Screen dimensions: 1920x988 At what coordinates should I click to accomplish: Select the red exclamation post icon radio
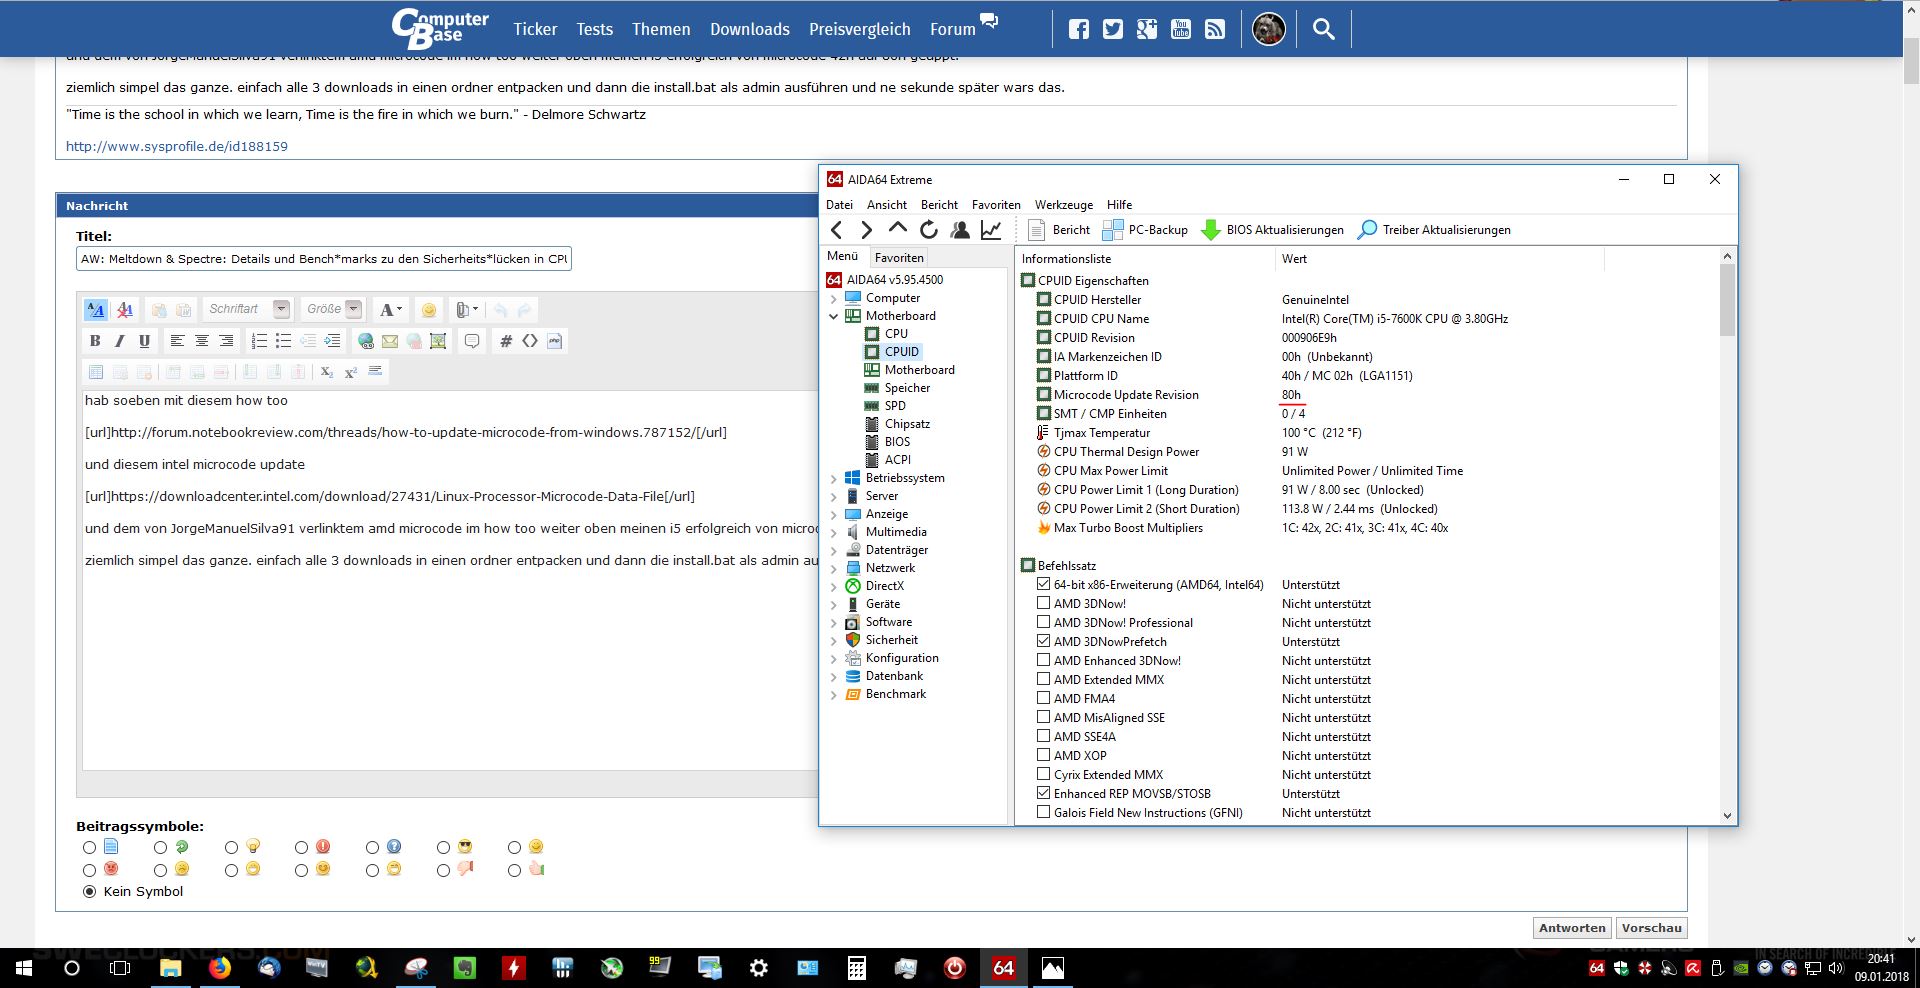[x=302, y=848]
